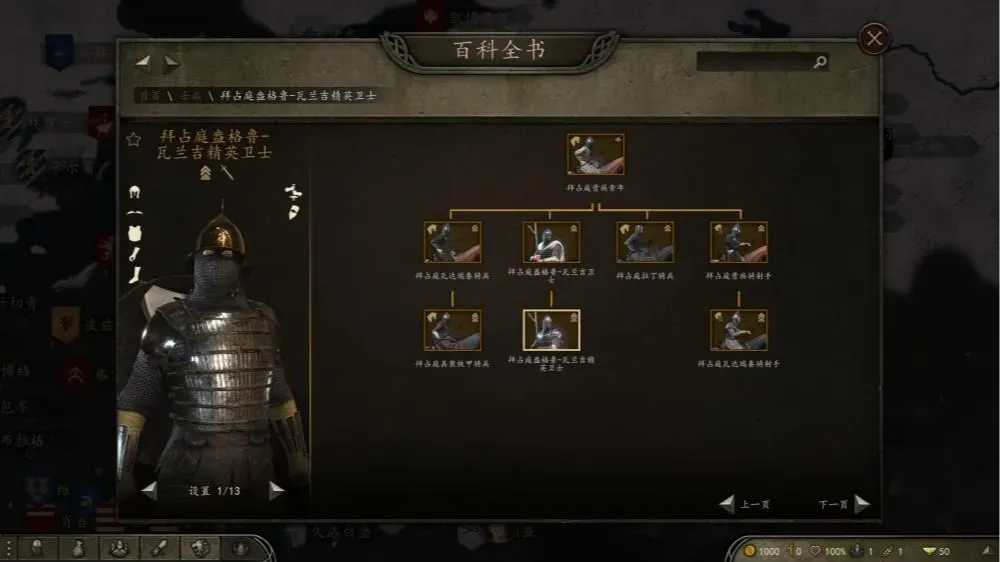Click the 下一页 next page button
Screen dimensions: 1000x562
tap(844, 505)
